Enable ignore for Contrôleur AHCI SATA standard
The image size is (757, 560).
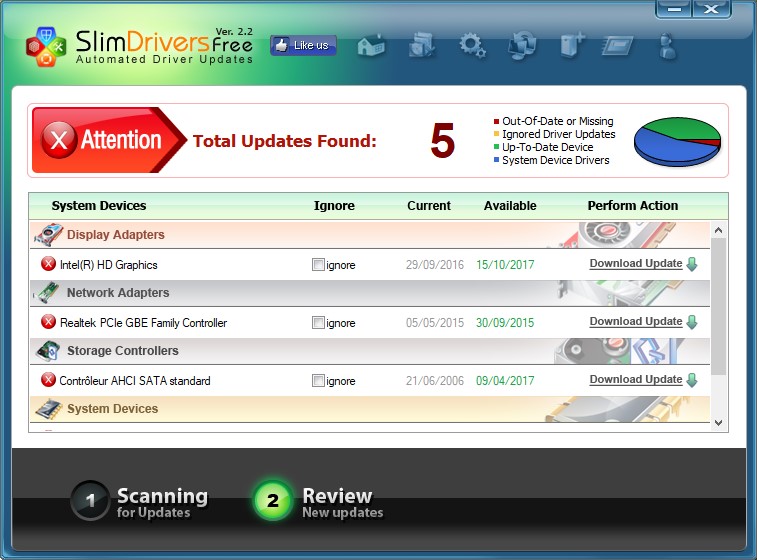pos(318,381)
